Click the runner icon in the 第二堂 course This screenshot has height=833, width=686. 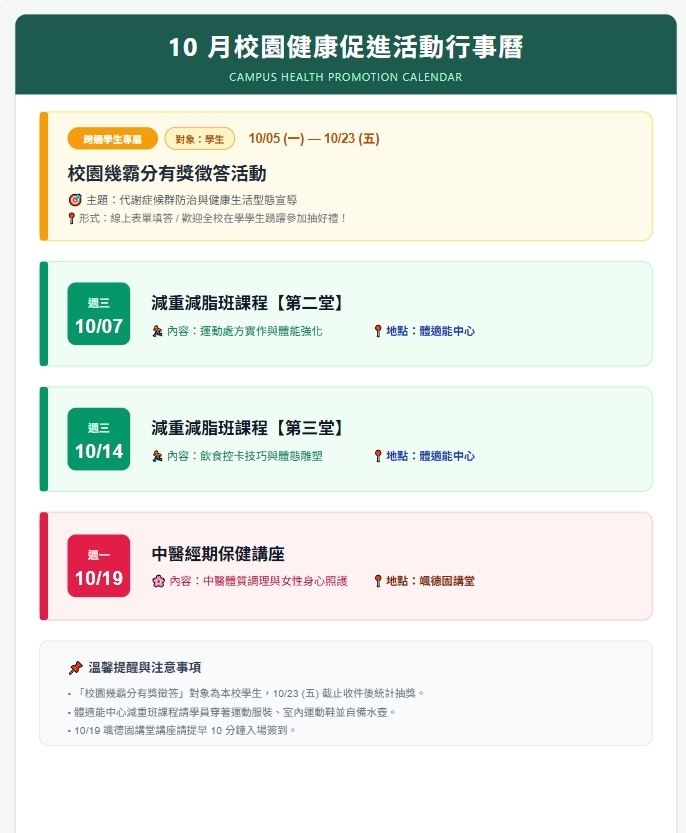[x=157, y=331]
